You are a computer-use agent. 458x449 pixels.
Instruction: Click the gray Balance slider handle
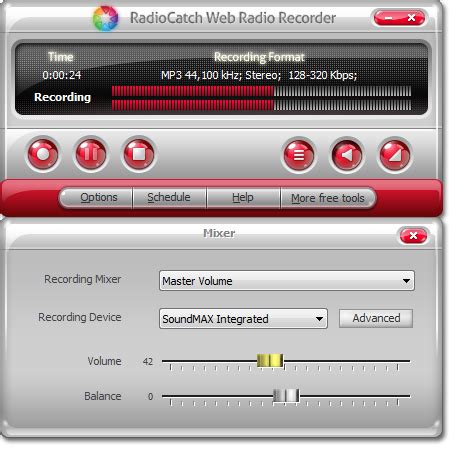(x=286, y=396)
